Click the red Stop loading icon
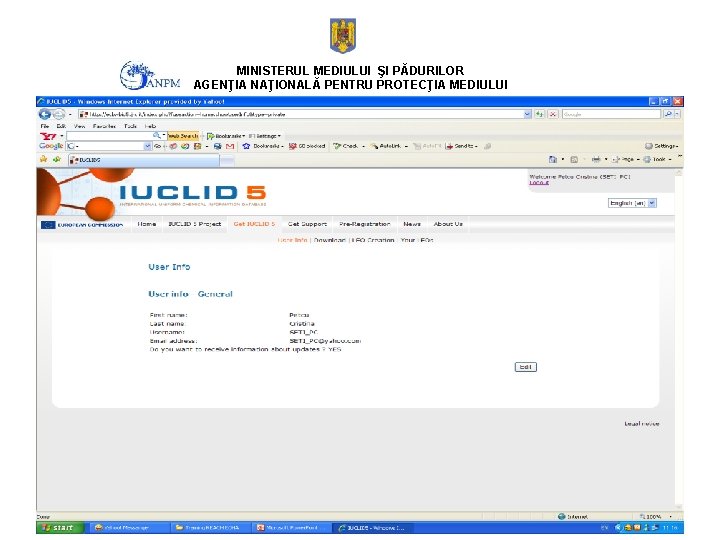This screenshot has height=540, width=720. (x=553, y=114)
